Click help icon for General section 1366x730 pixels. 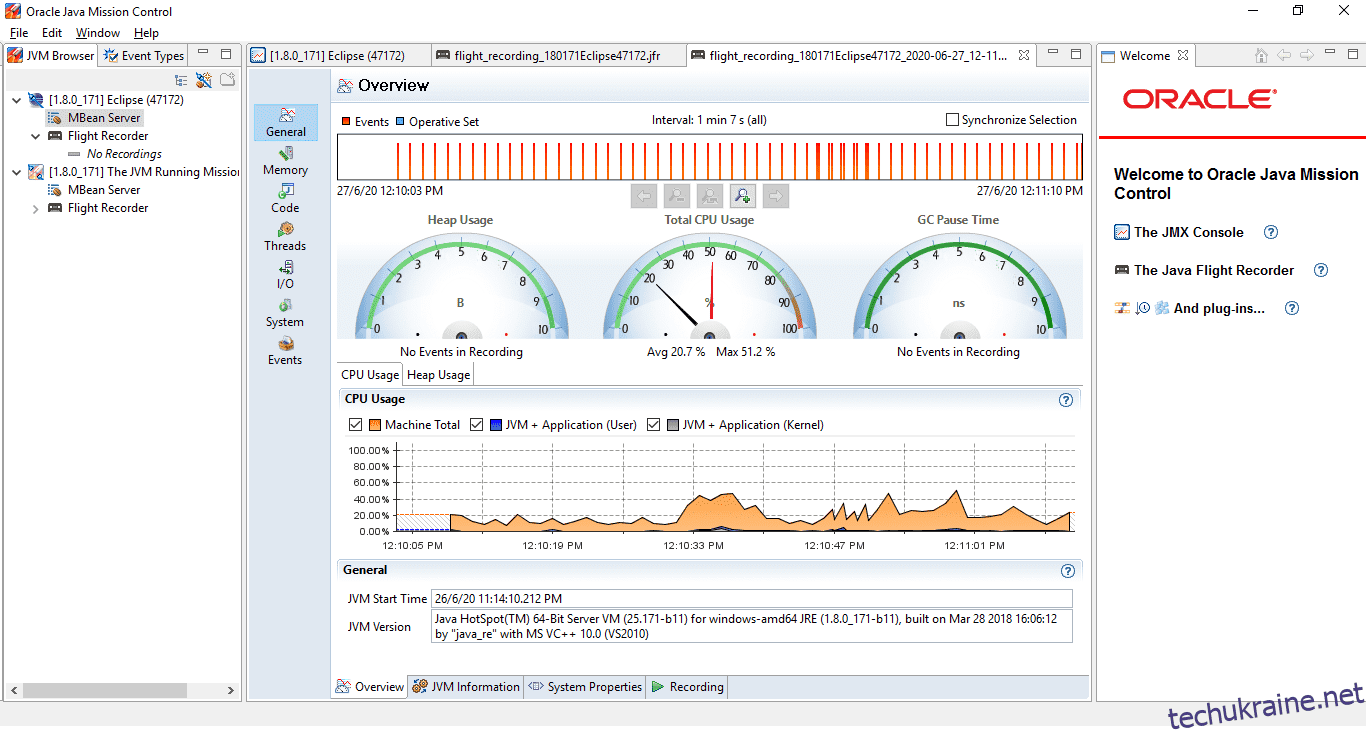pyautogui.click(x=1068, y=571)
